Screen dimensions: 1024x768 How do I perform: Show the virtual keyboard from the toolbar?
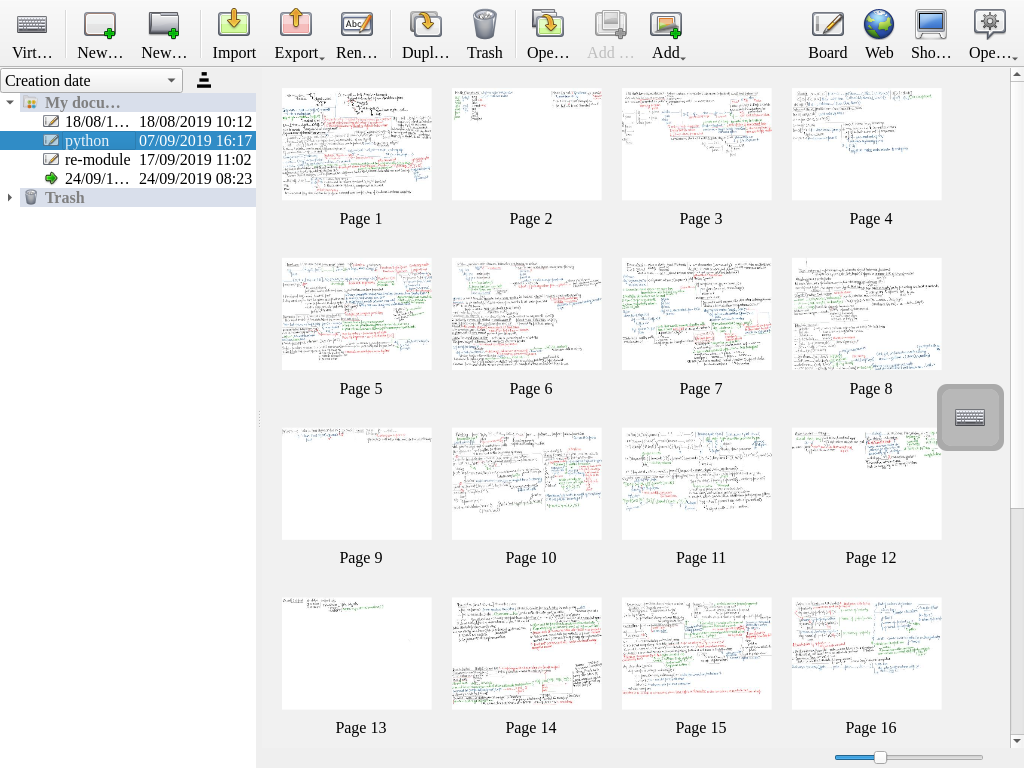(x=32, y=33)
